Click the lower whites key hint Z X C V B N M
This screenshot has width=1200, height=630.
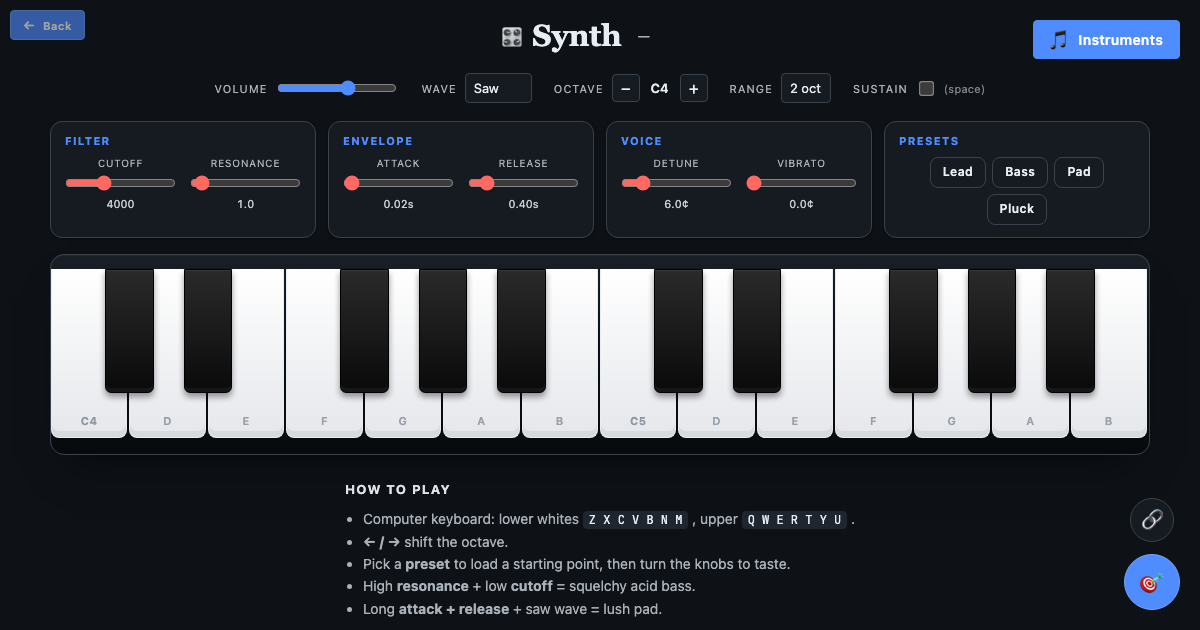(x=637, y=520)
